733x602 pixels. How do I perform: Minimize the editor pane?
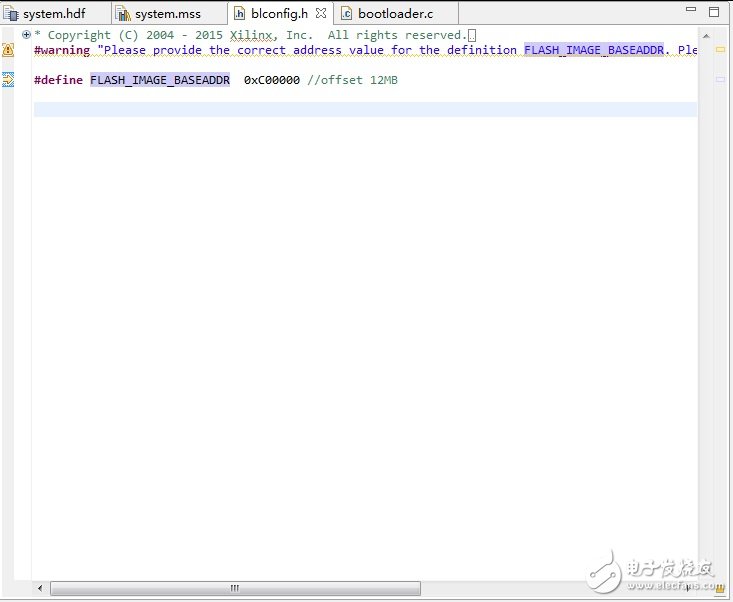(x=687, y=13)
